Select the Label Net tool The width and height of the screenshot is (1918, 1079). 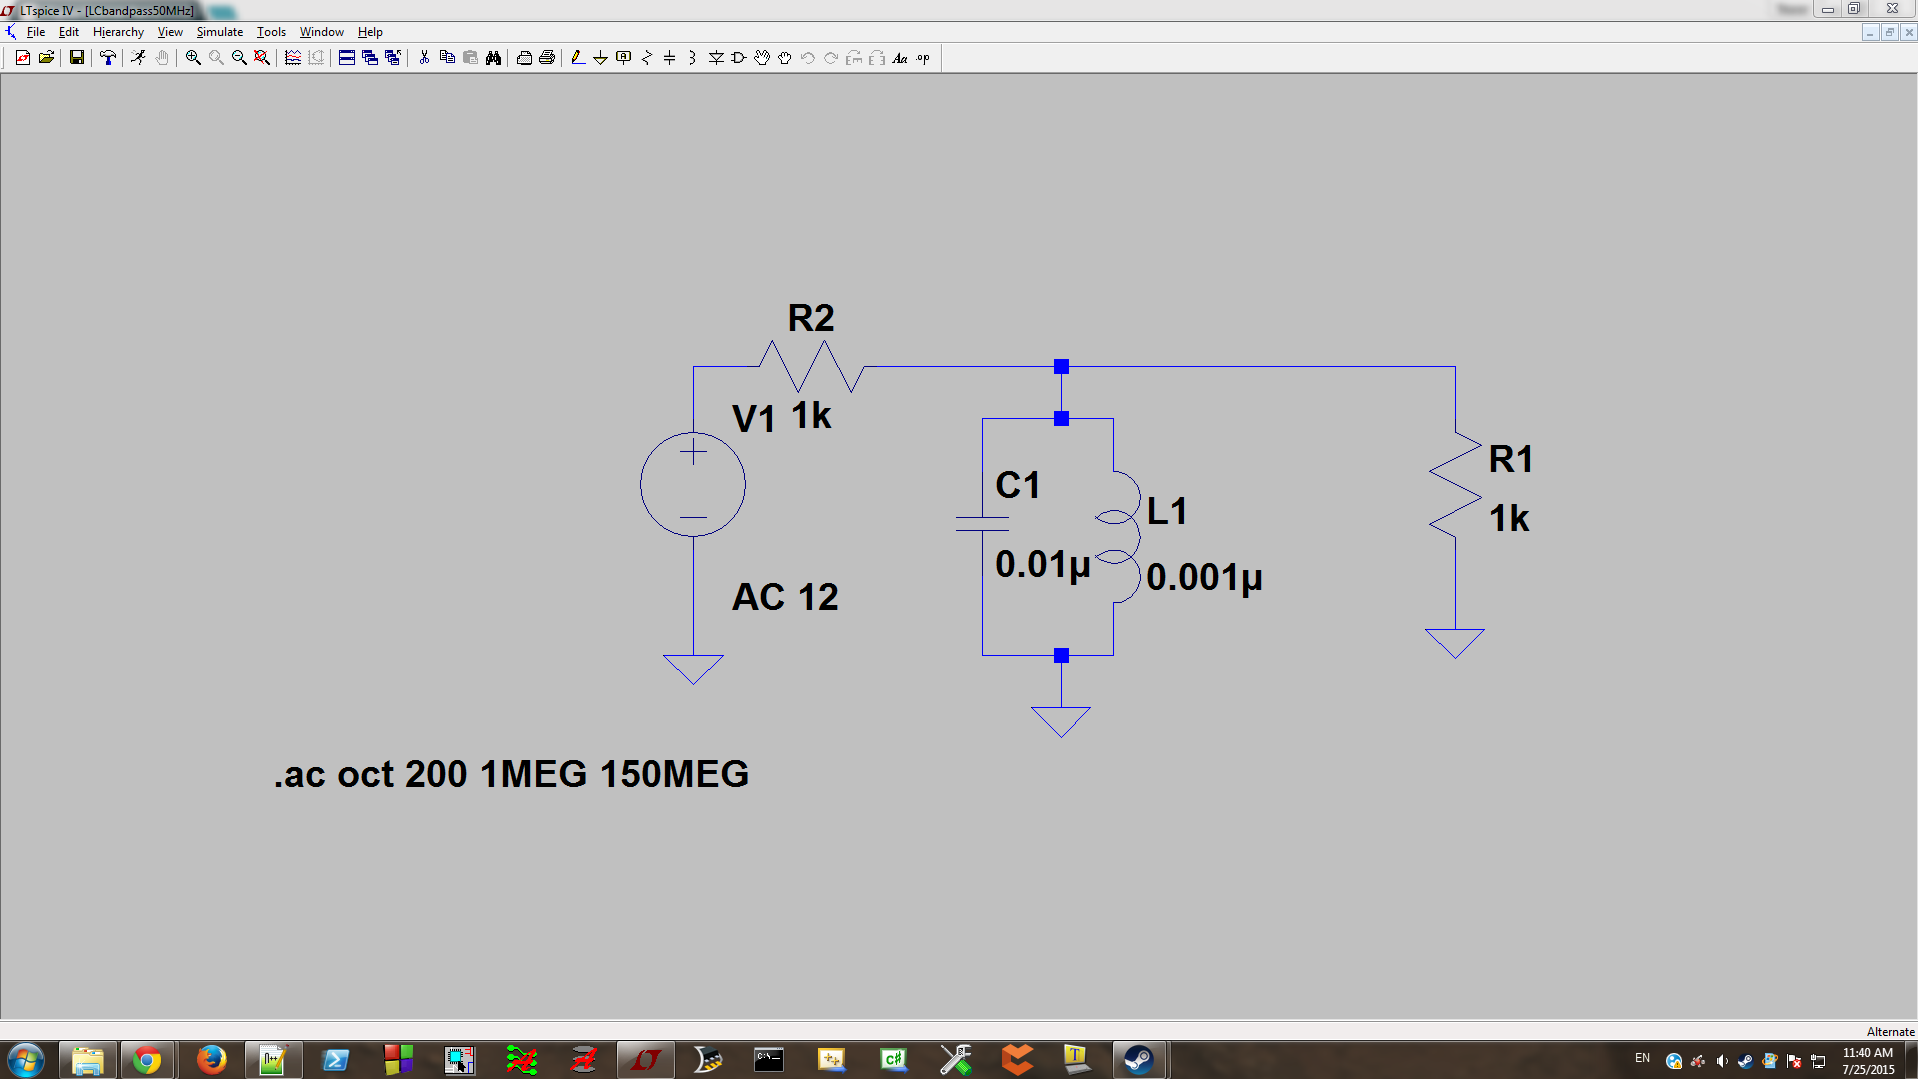(622, 57)
